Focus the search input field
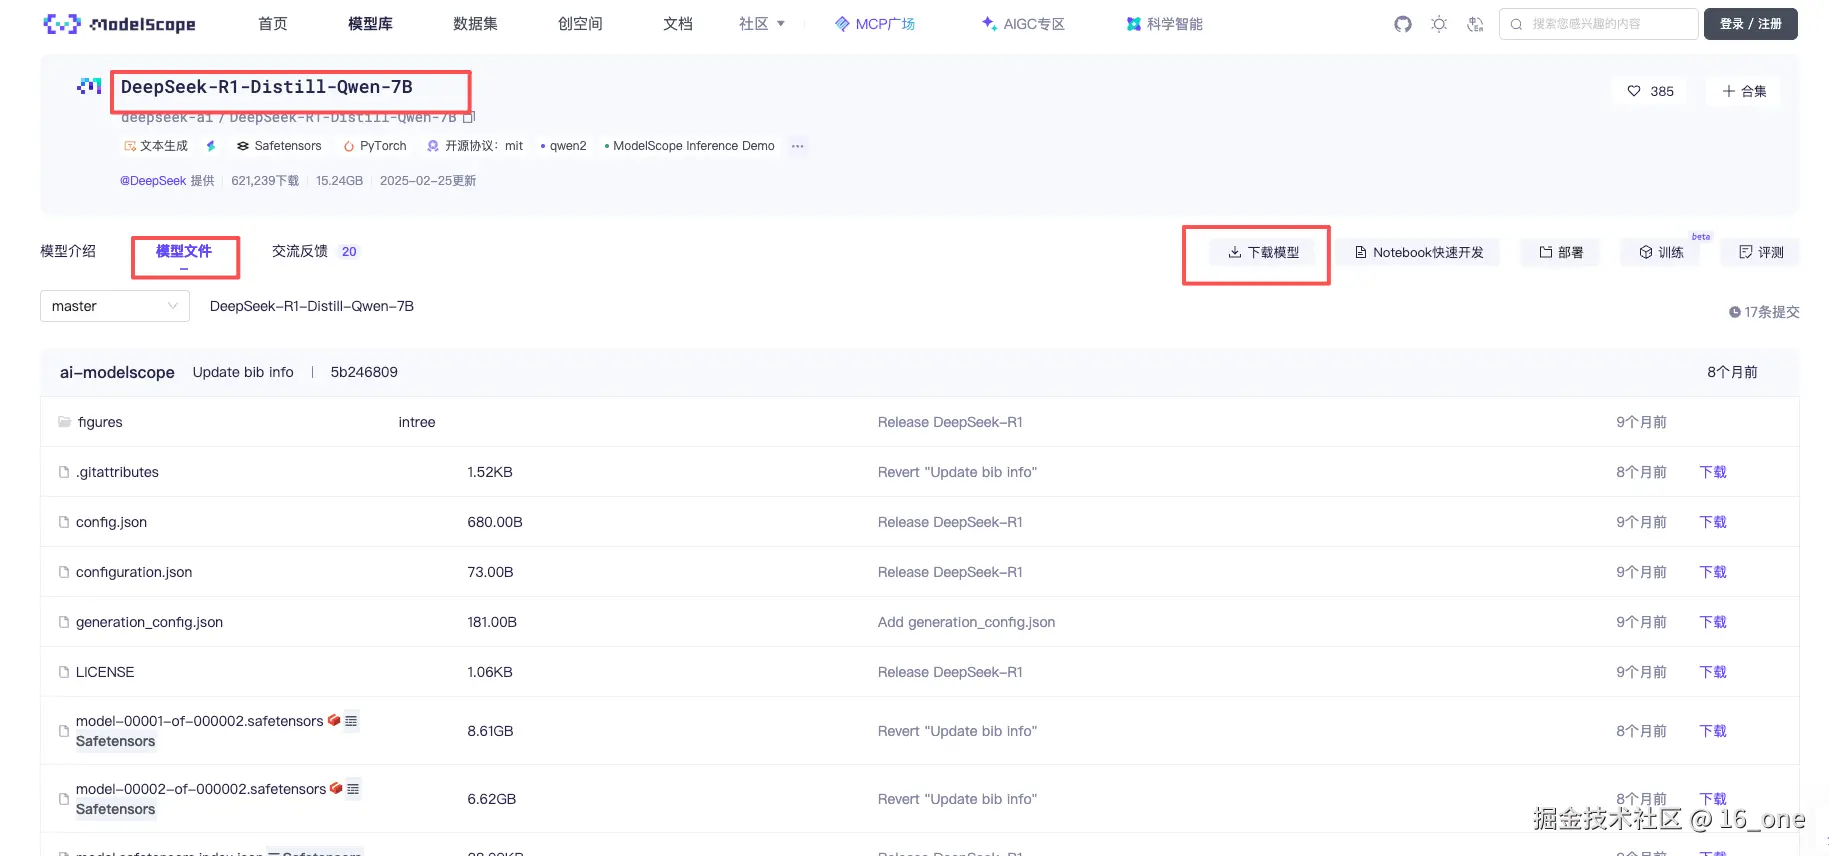Image resolution: width=1829 pixels, height=856 pixels. pyautogui.click(x=1598, y=24)
